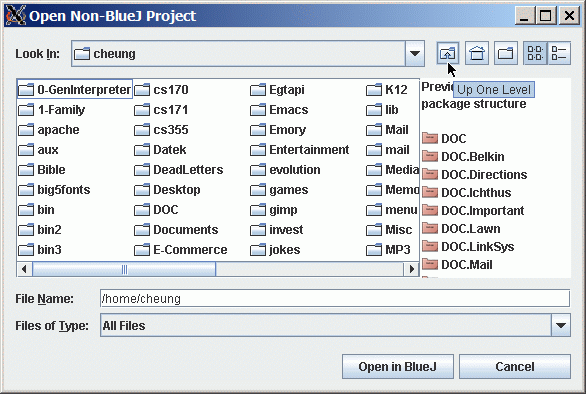Open the Files of Type dropdown
The height and width of the screenshot is (394, 586).
coord(561,325)
